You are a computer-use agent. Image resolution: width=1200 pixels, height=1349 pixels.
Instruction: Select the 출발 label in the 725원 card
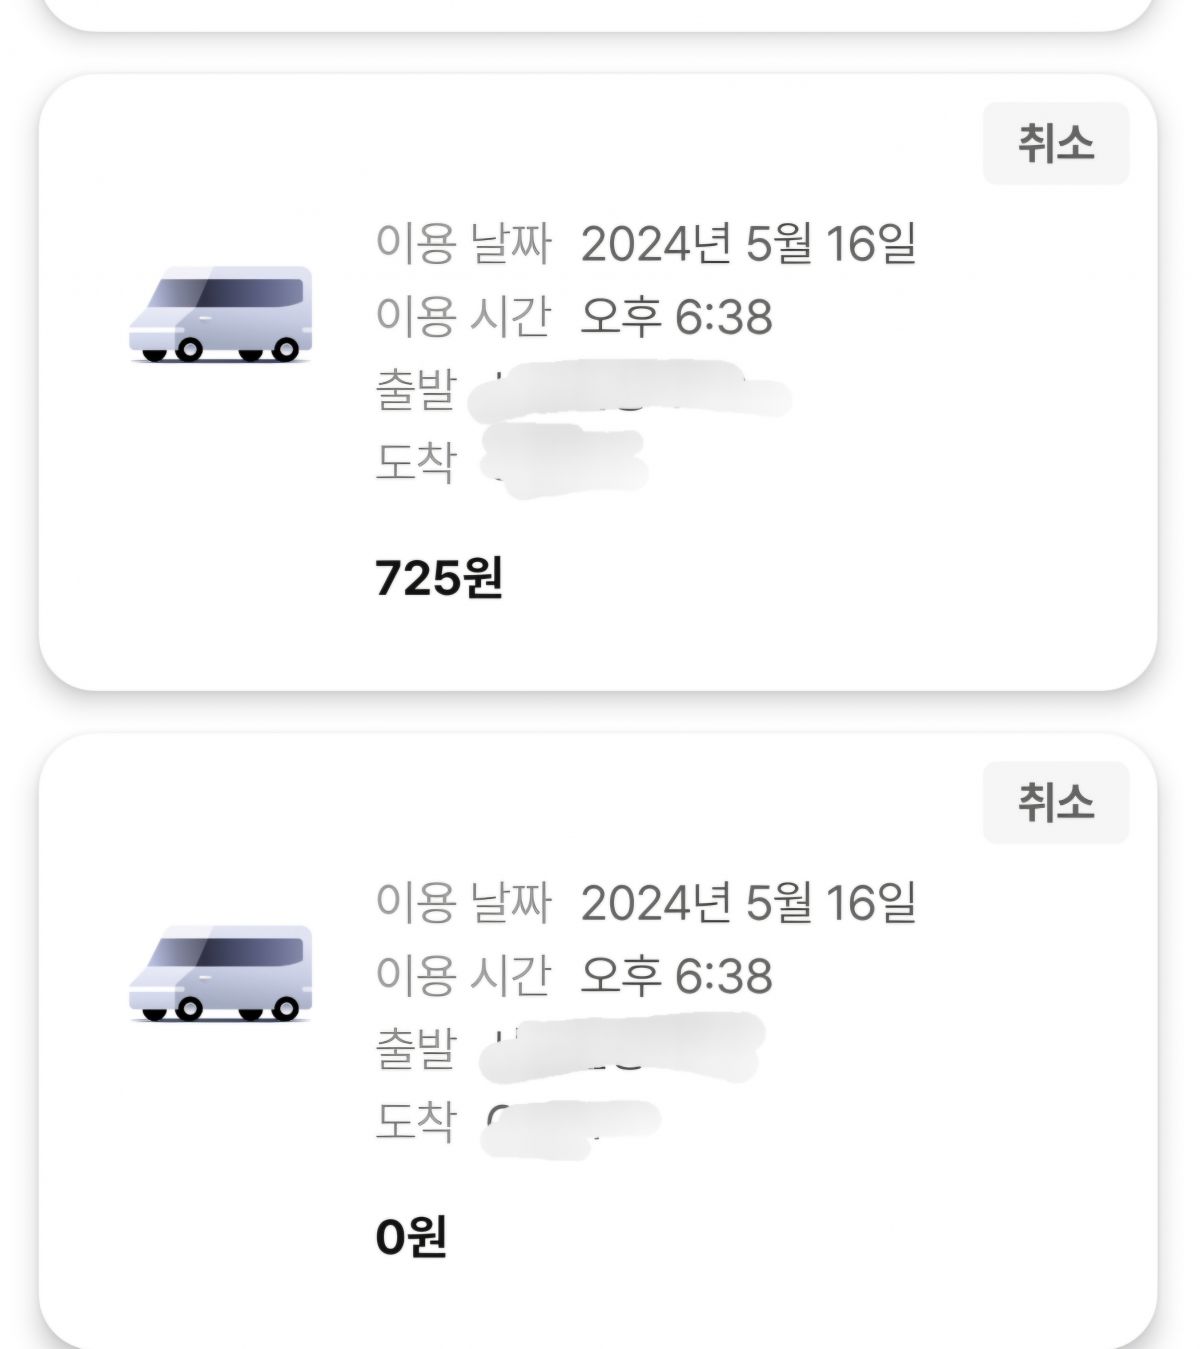[416, 390]
